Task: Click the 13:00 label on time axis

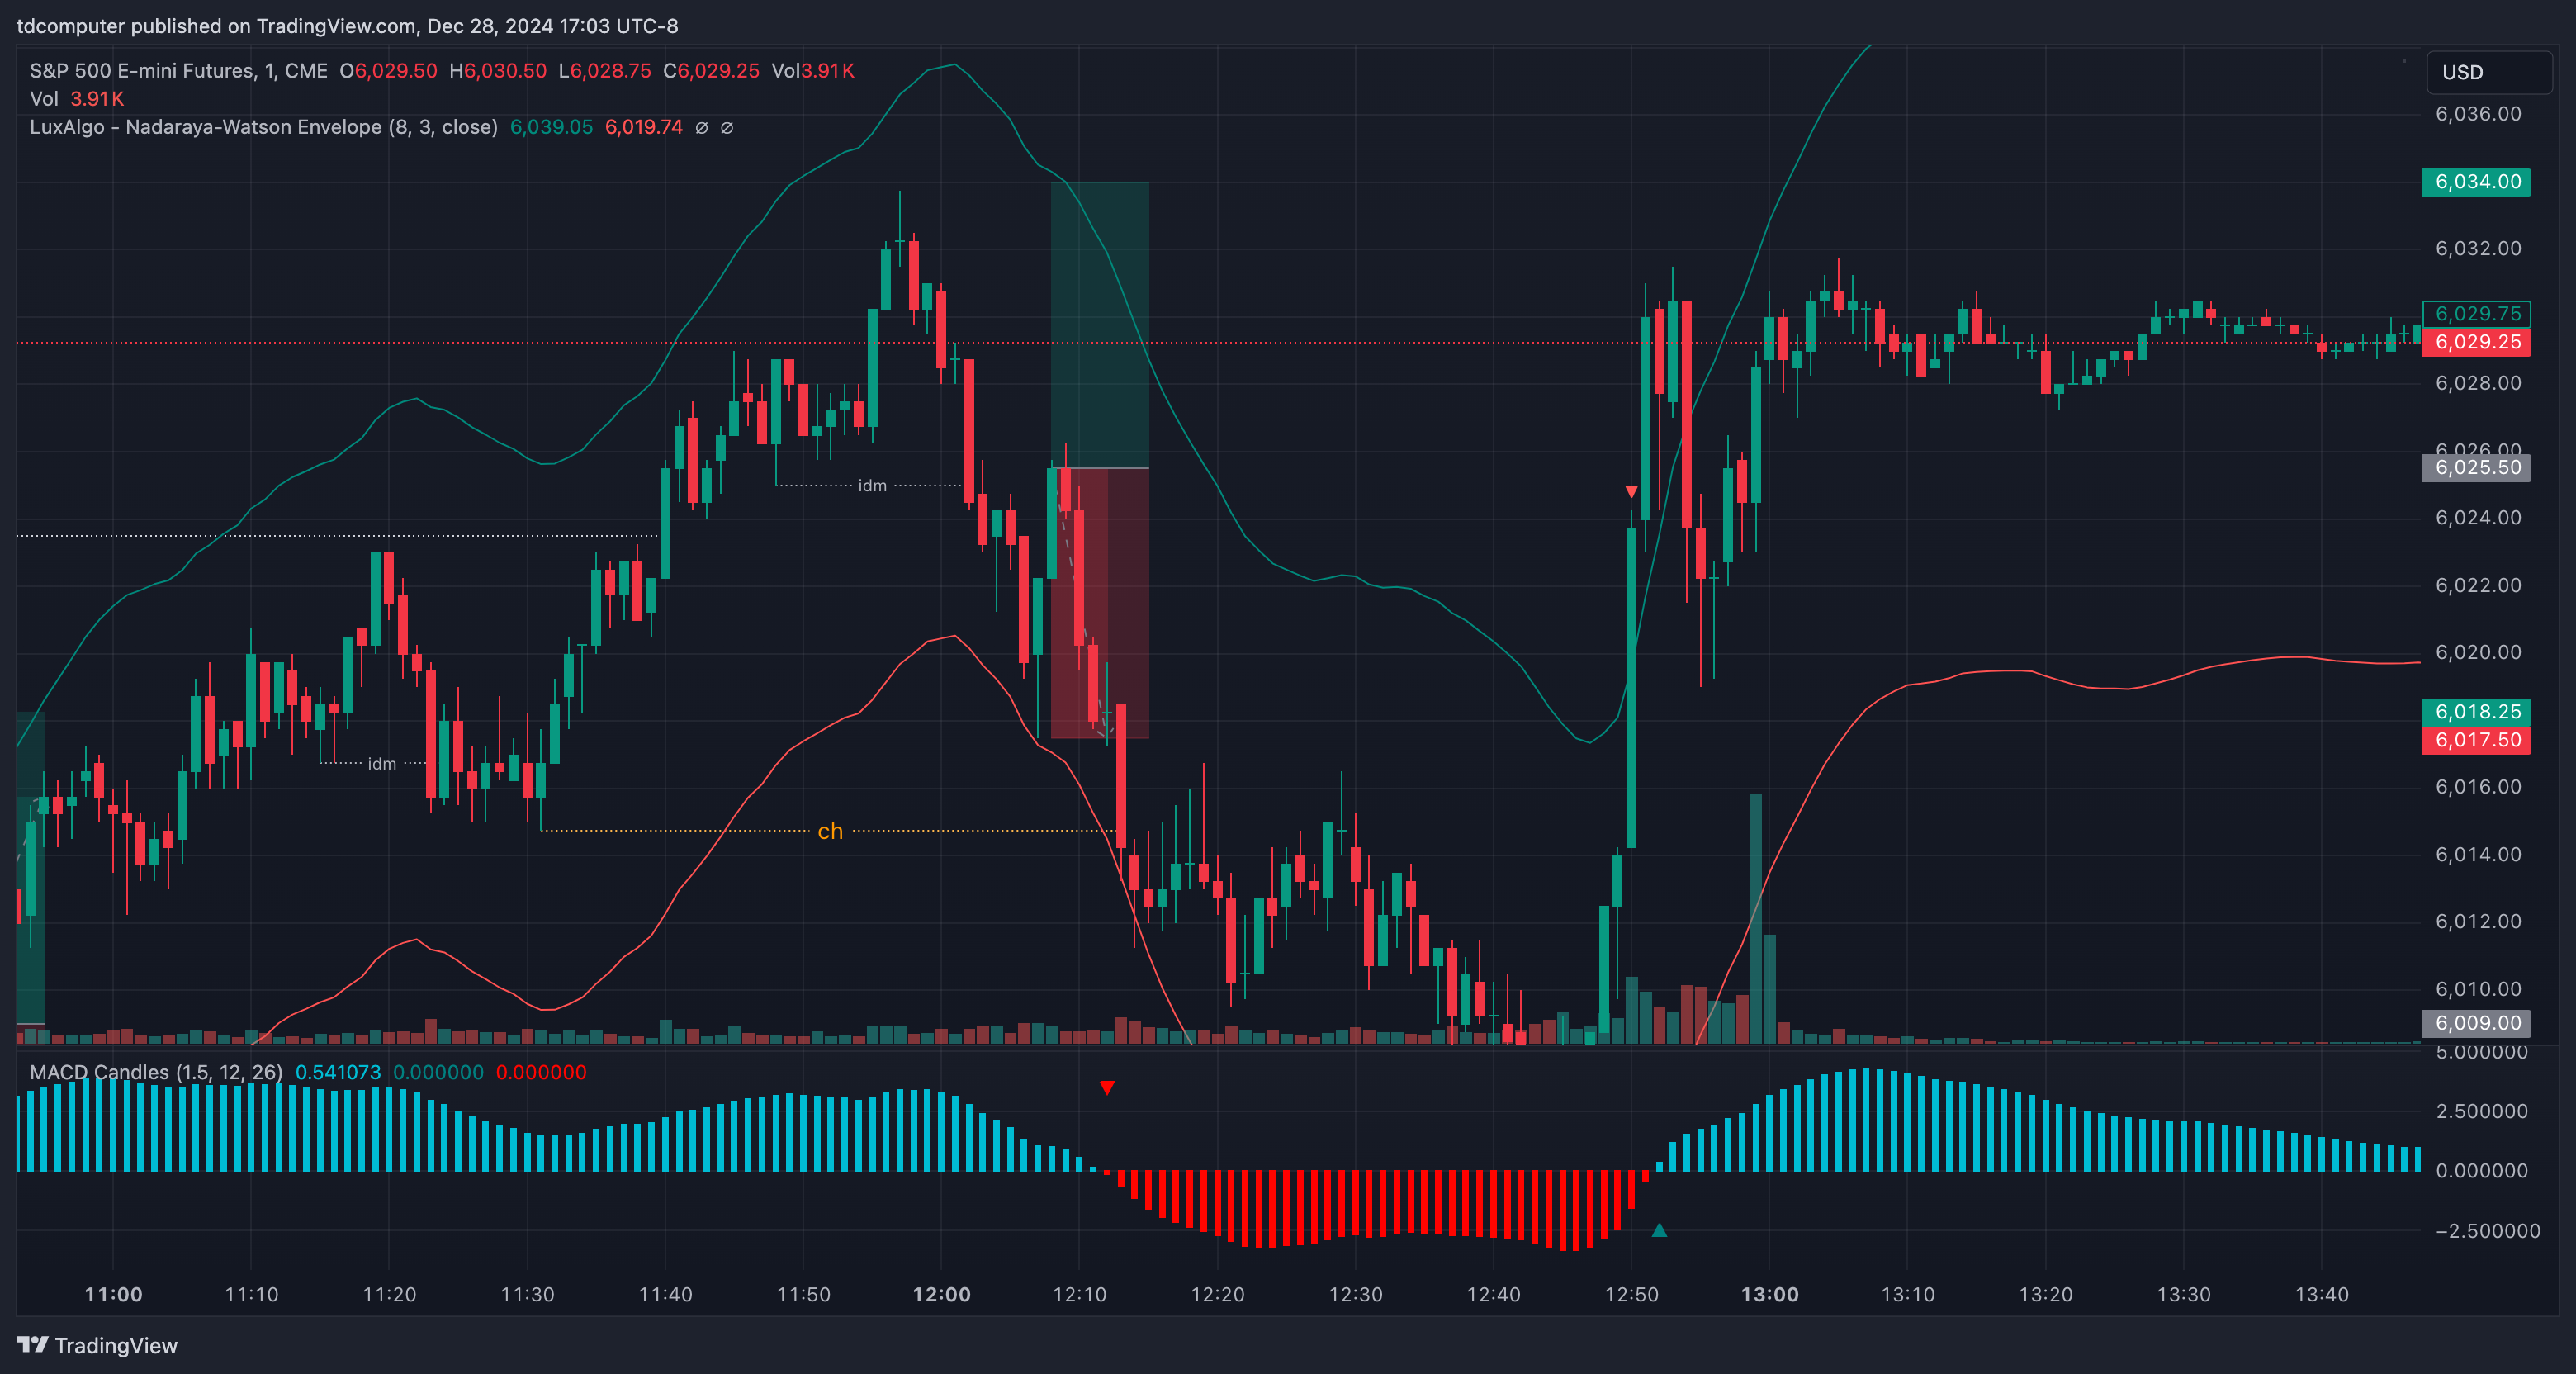Action: 1769,1294
